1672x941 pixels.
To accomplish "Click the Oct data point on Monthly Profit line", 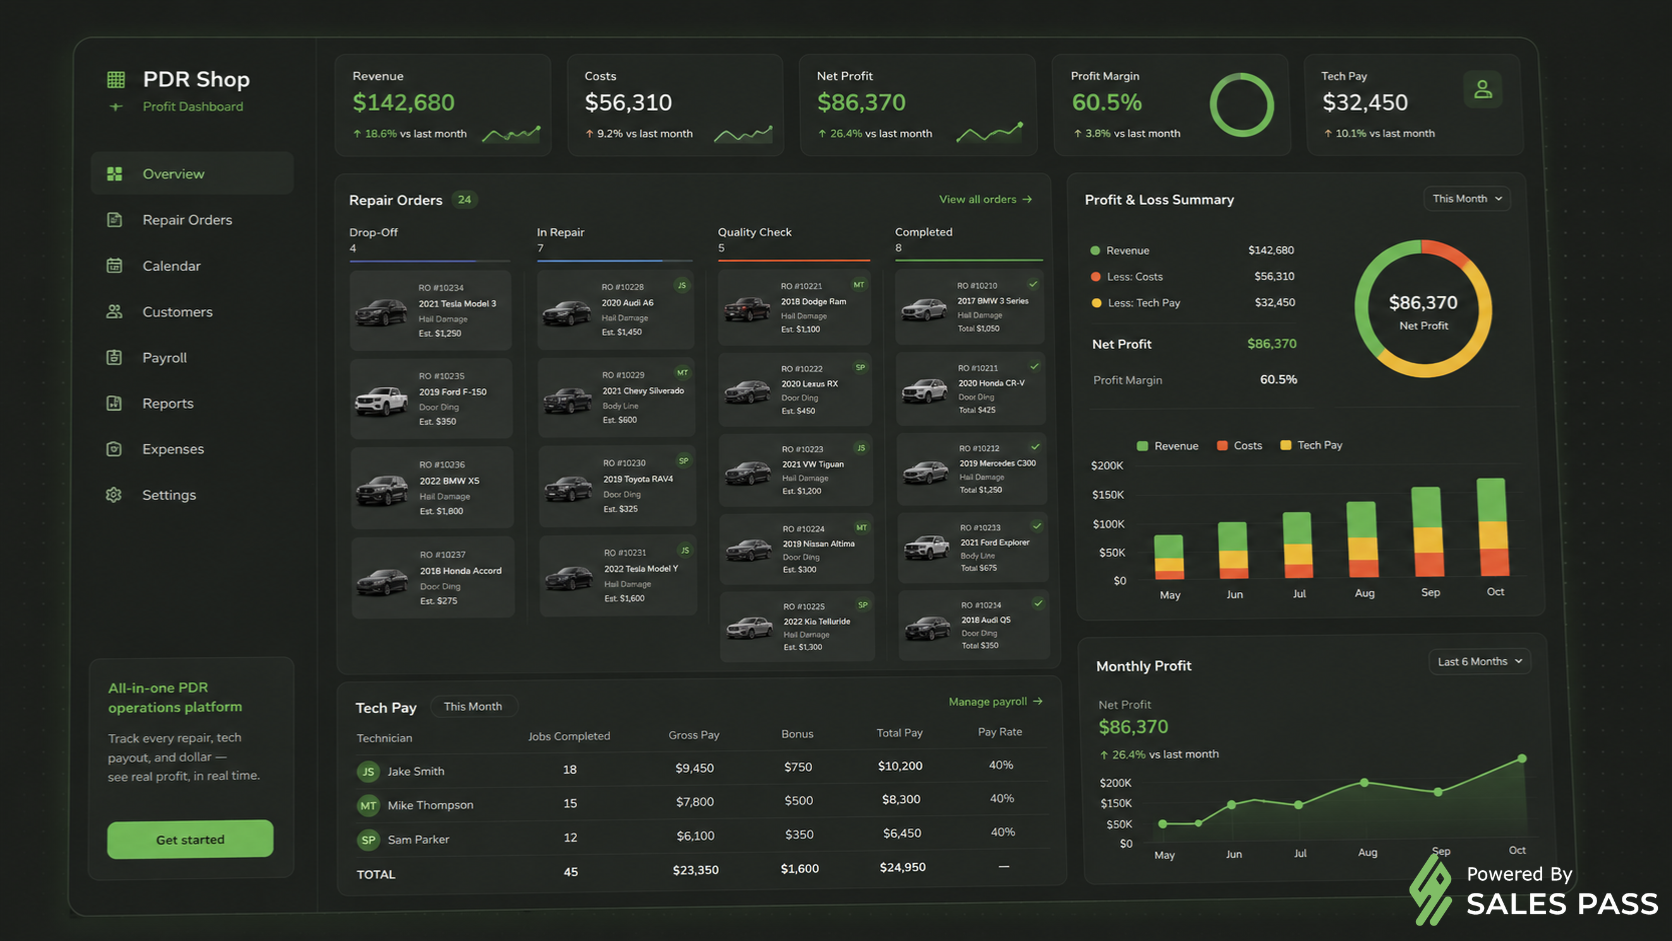I will click(1522, 759).
